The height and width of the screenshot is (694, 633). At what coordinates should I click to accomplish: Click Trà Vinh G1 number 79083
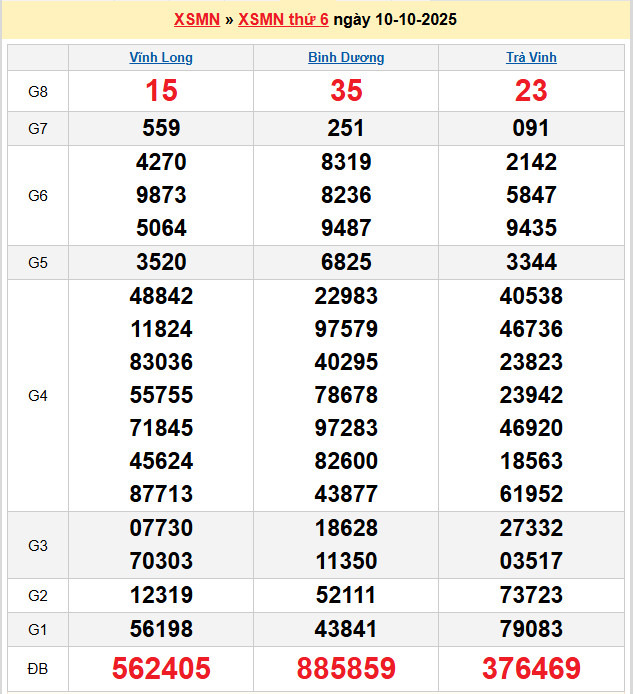(x=531, y=629)
